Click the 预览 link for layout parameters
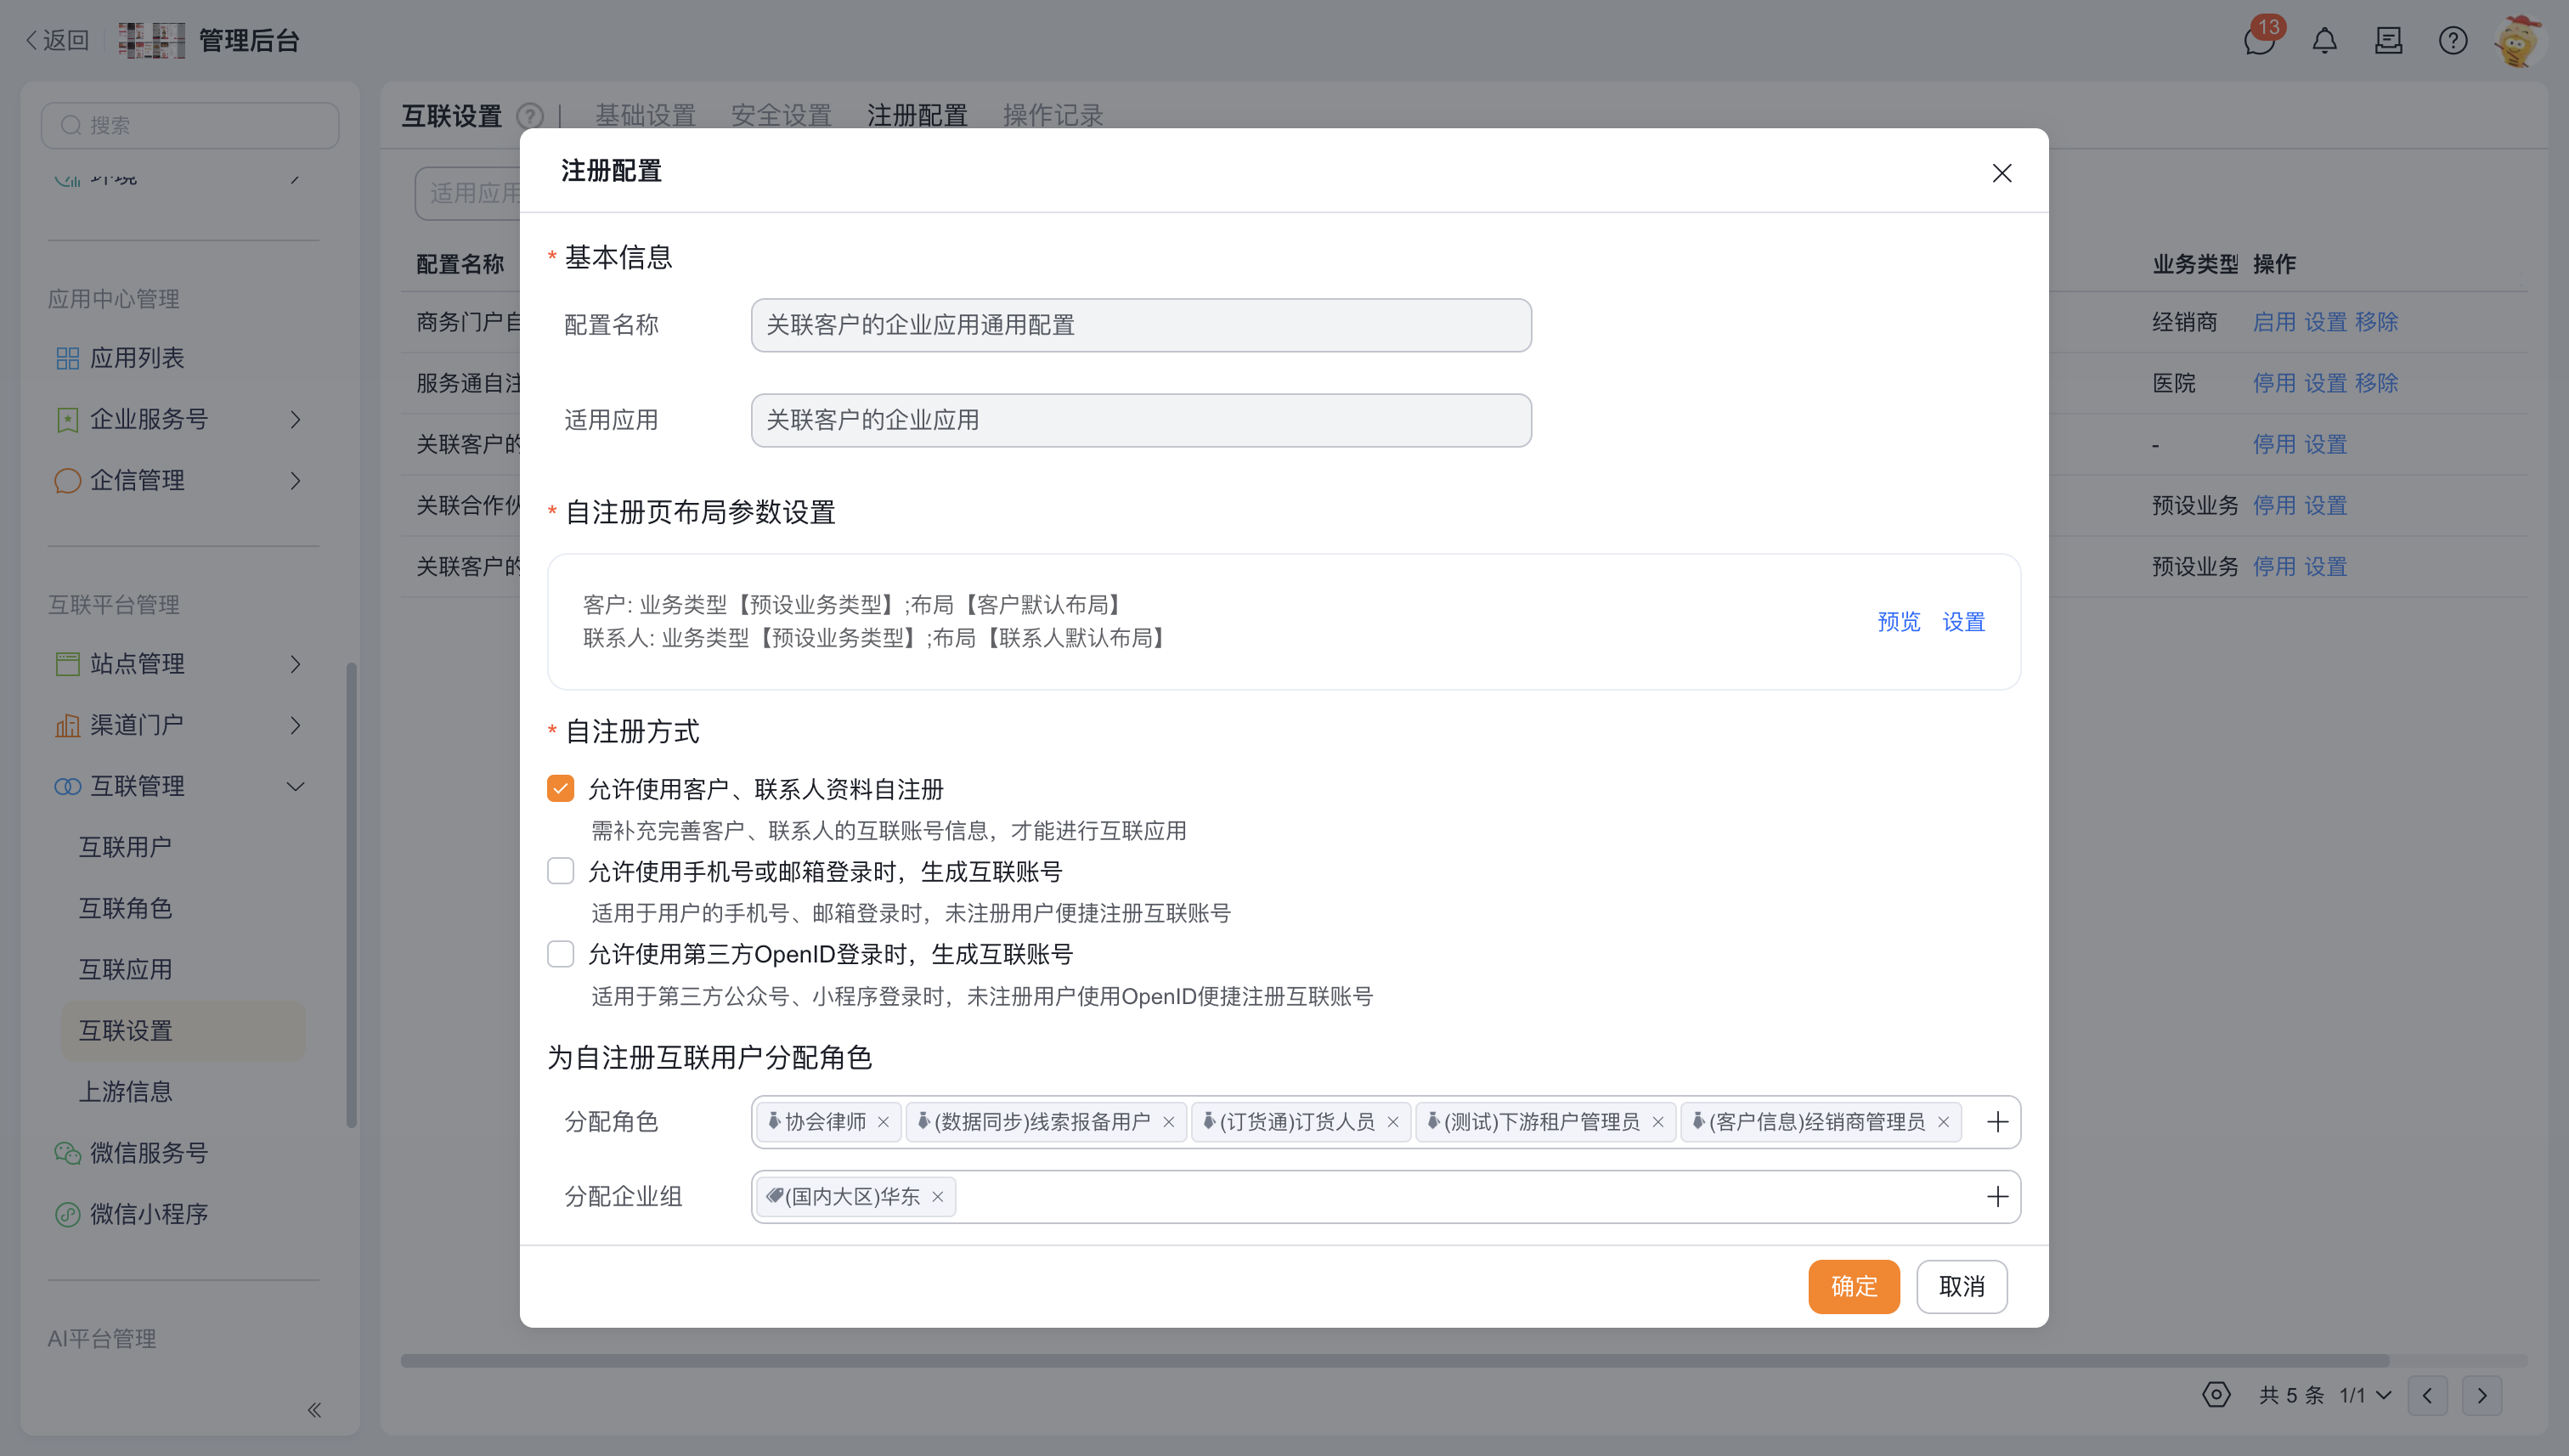This screenshot has height=1456, width=2569. click(x=1898, y=622)
